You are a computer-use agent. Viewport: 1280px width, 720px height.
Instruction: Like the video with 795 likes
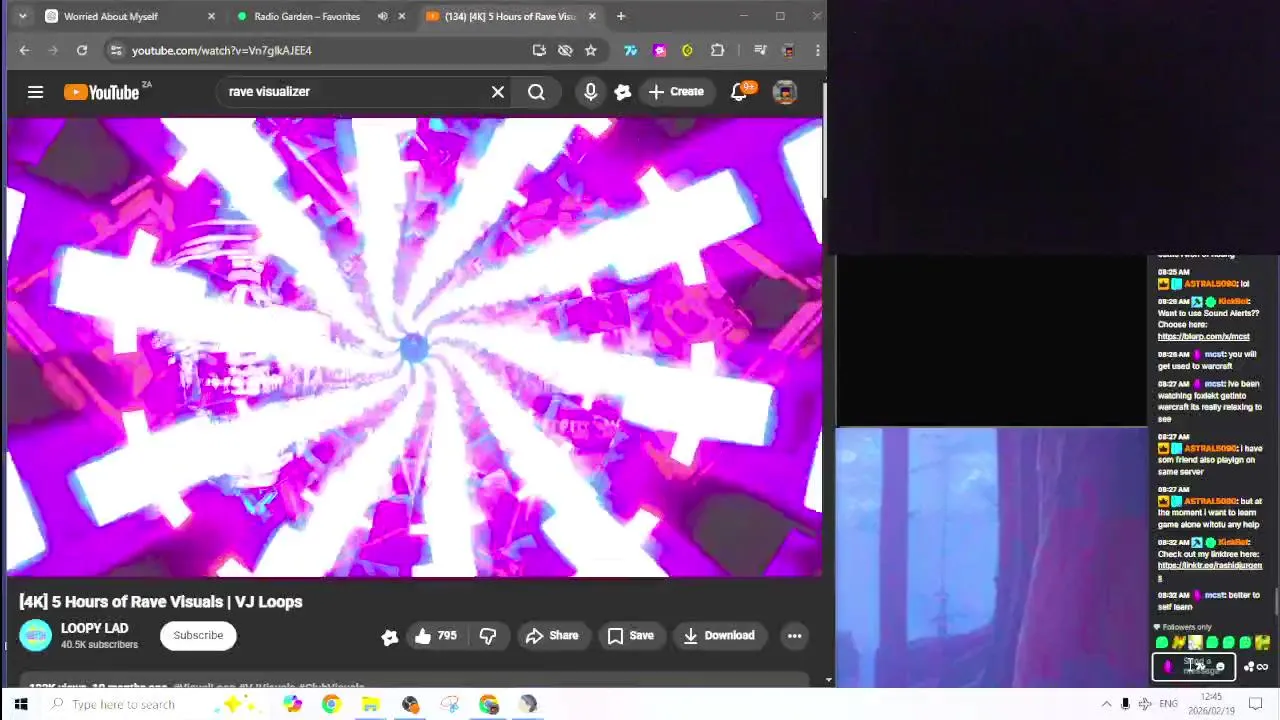click(x=436, y=636)
